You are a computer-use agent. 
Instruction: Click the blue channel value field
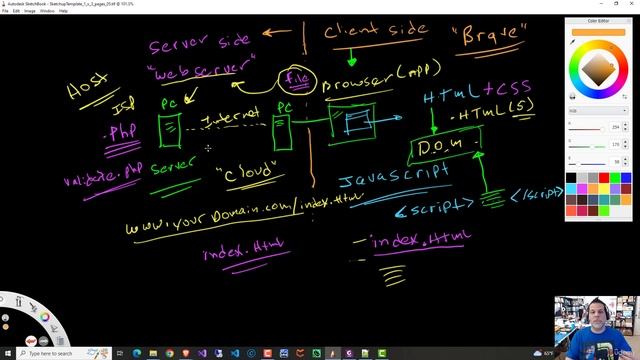point(615,162)
